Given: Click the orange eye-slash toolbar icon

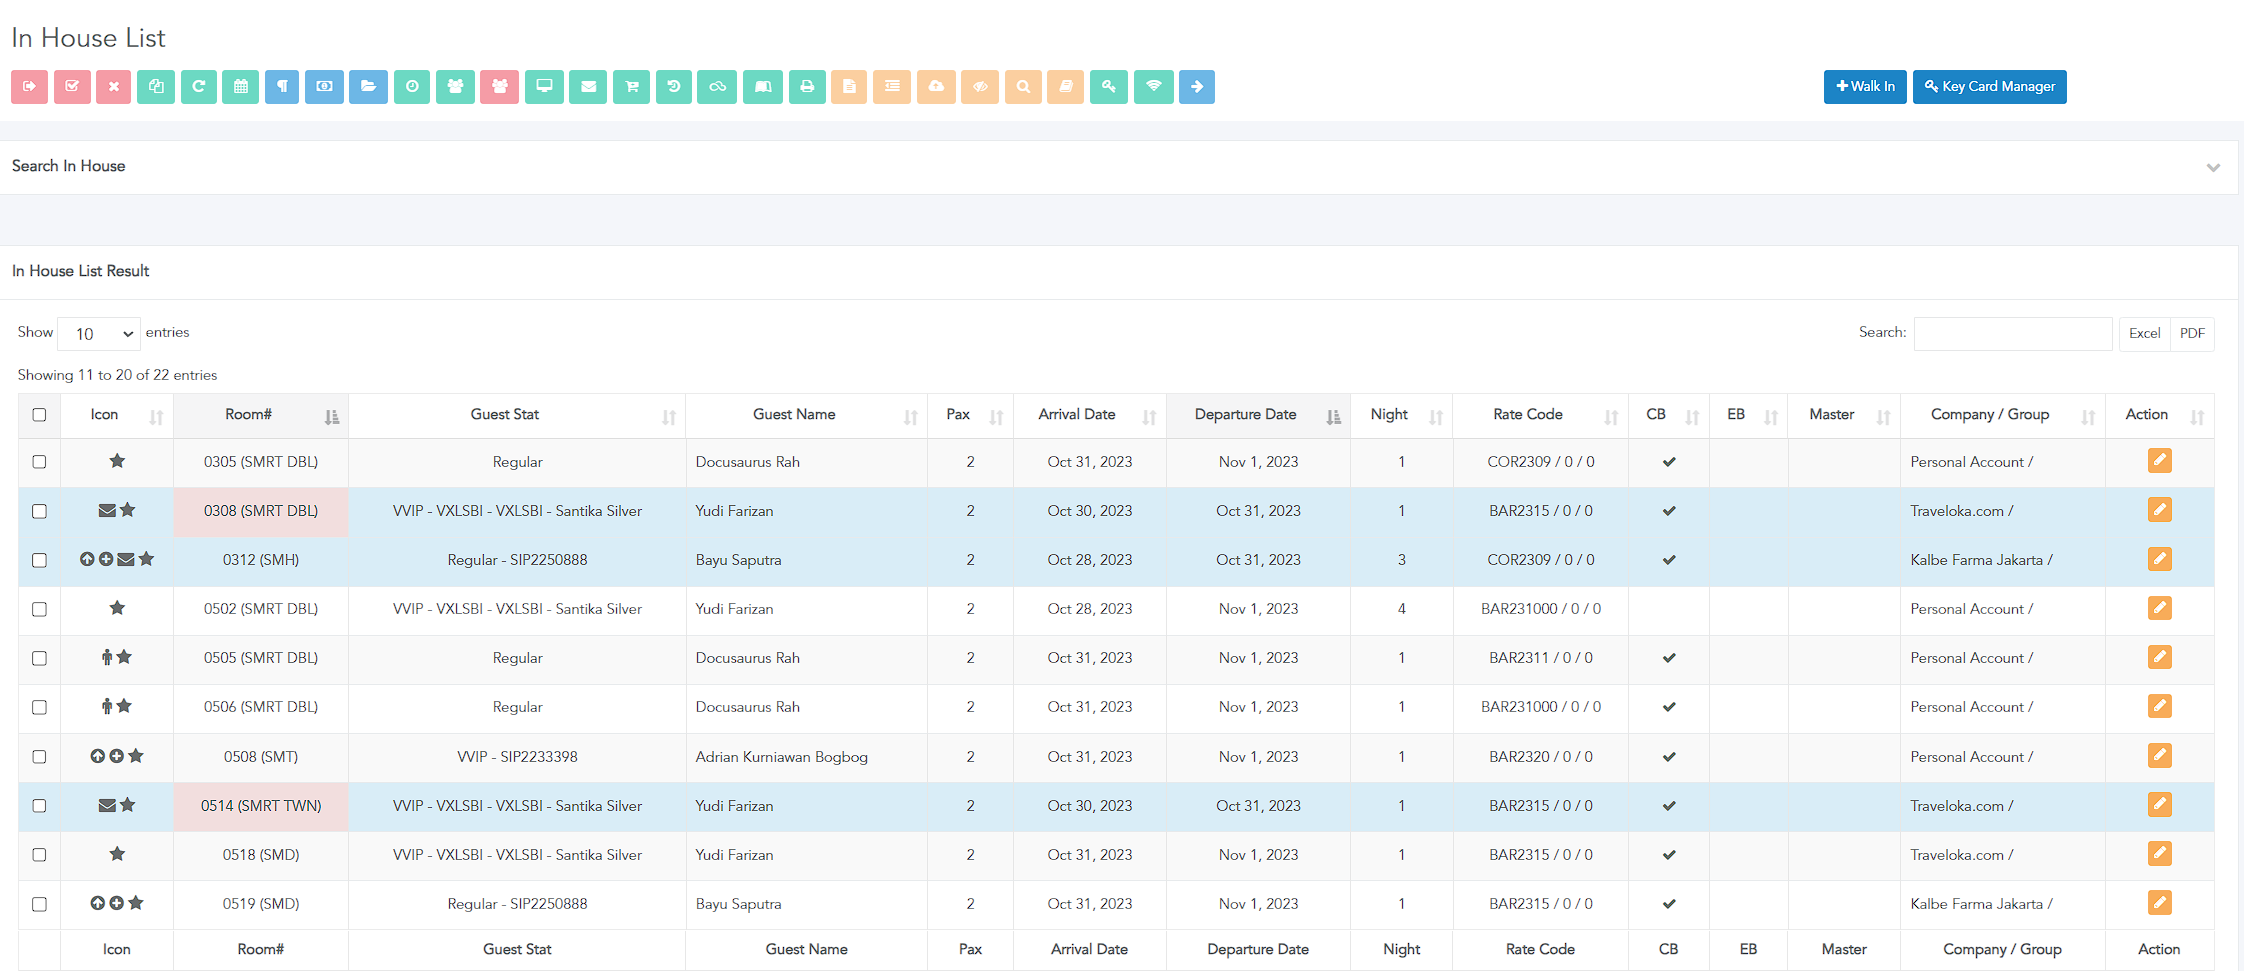Looking at the screenshot, I should pyautogui.click(x=980, y=87).
